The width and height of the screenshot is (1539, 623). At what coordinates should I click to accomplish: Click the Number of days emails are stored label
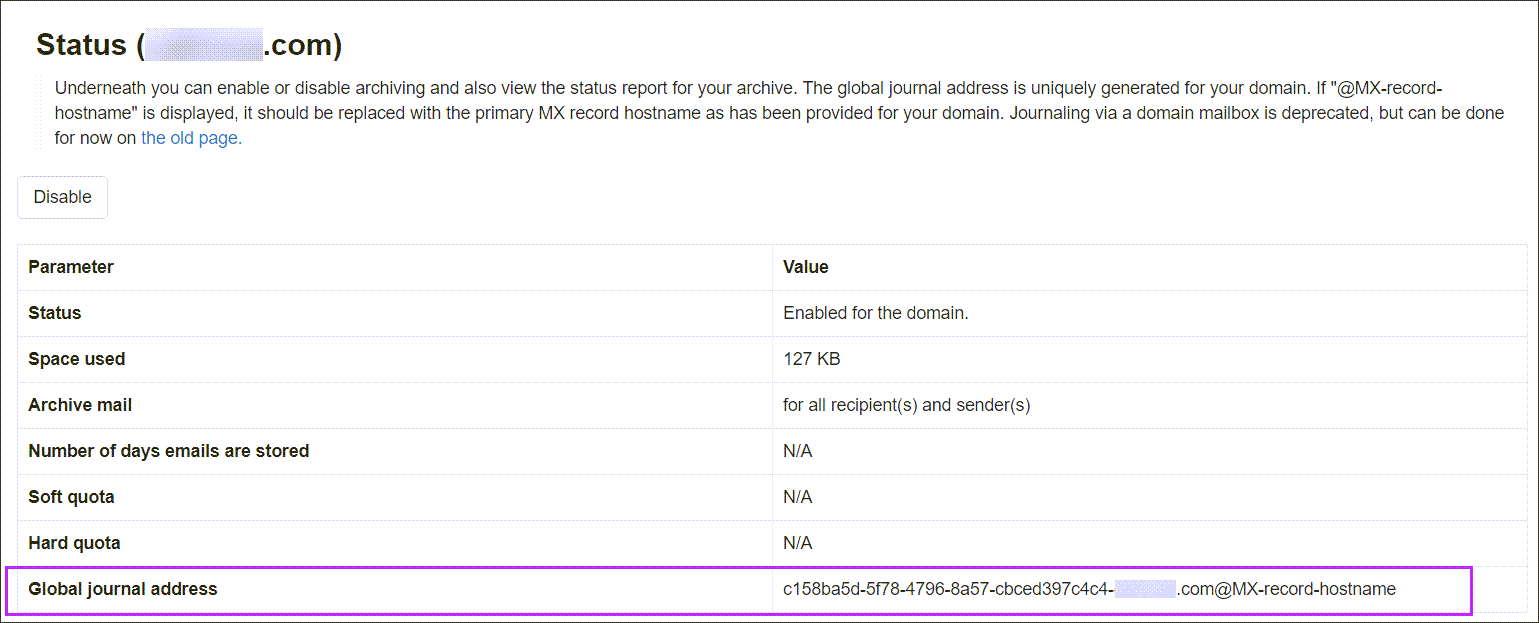[x=166, y=450]
